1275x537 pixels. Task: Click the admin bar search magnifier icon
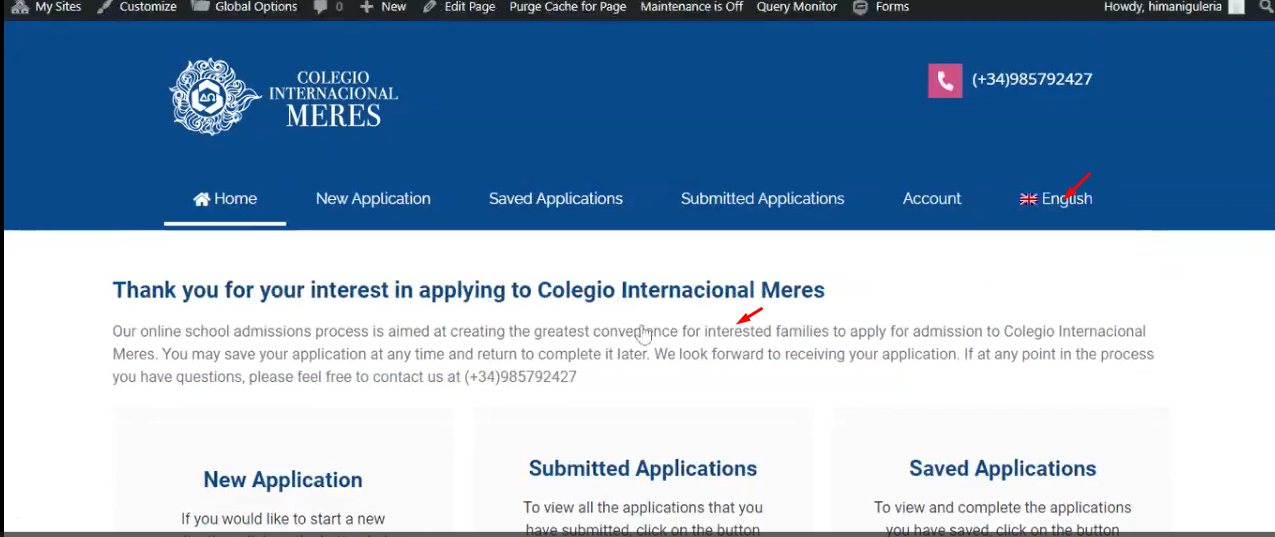coord(1266,7)
